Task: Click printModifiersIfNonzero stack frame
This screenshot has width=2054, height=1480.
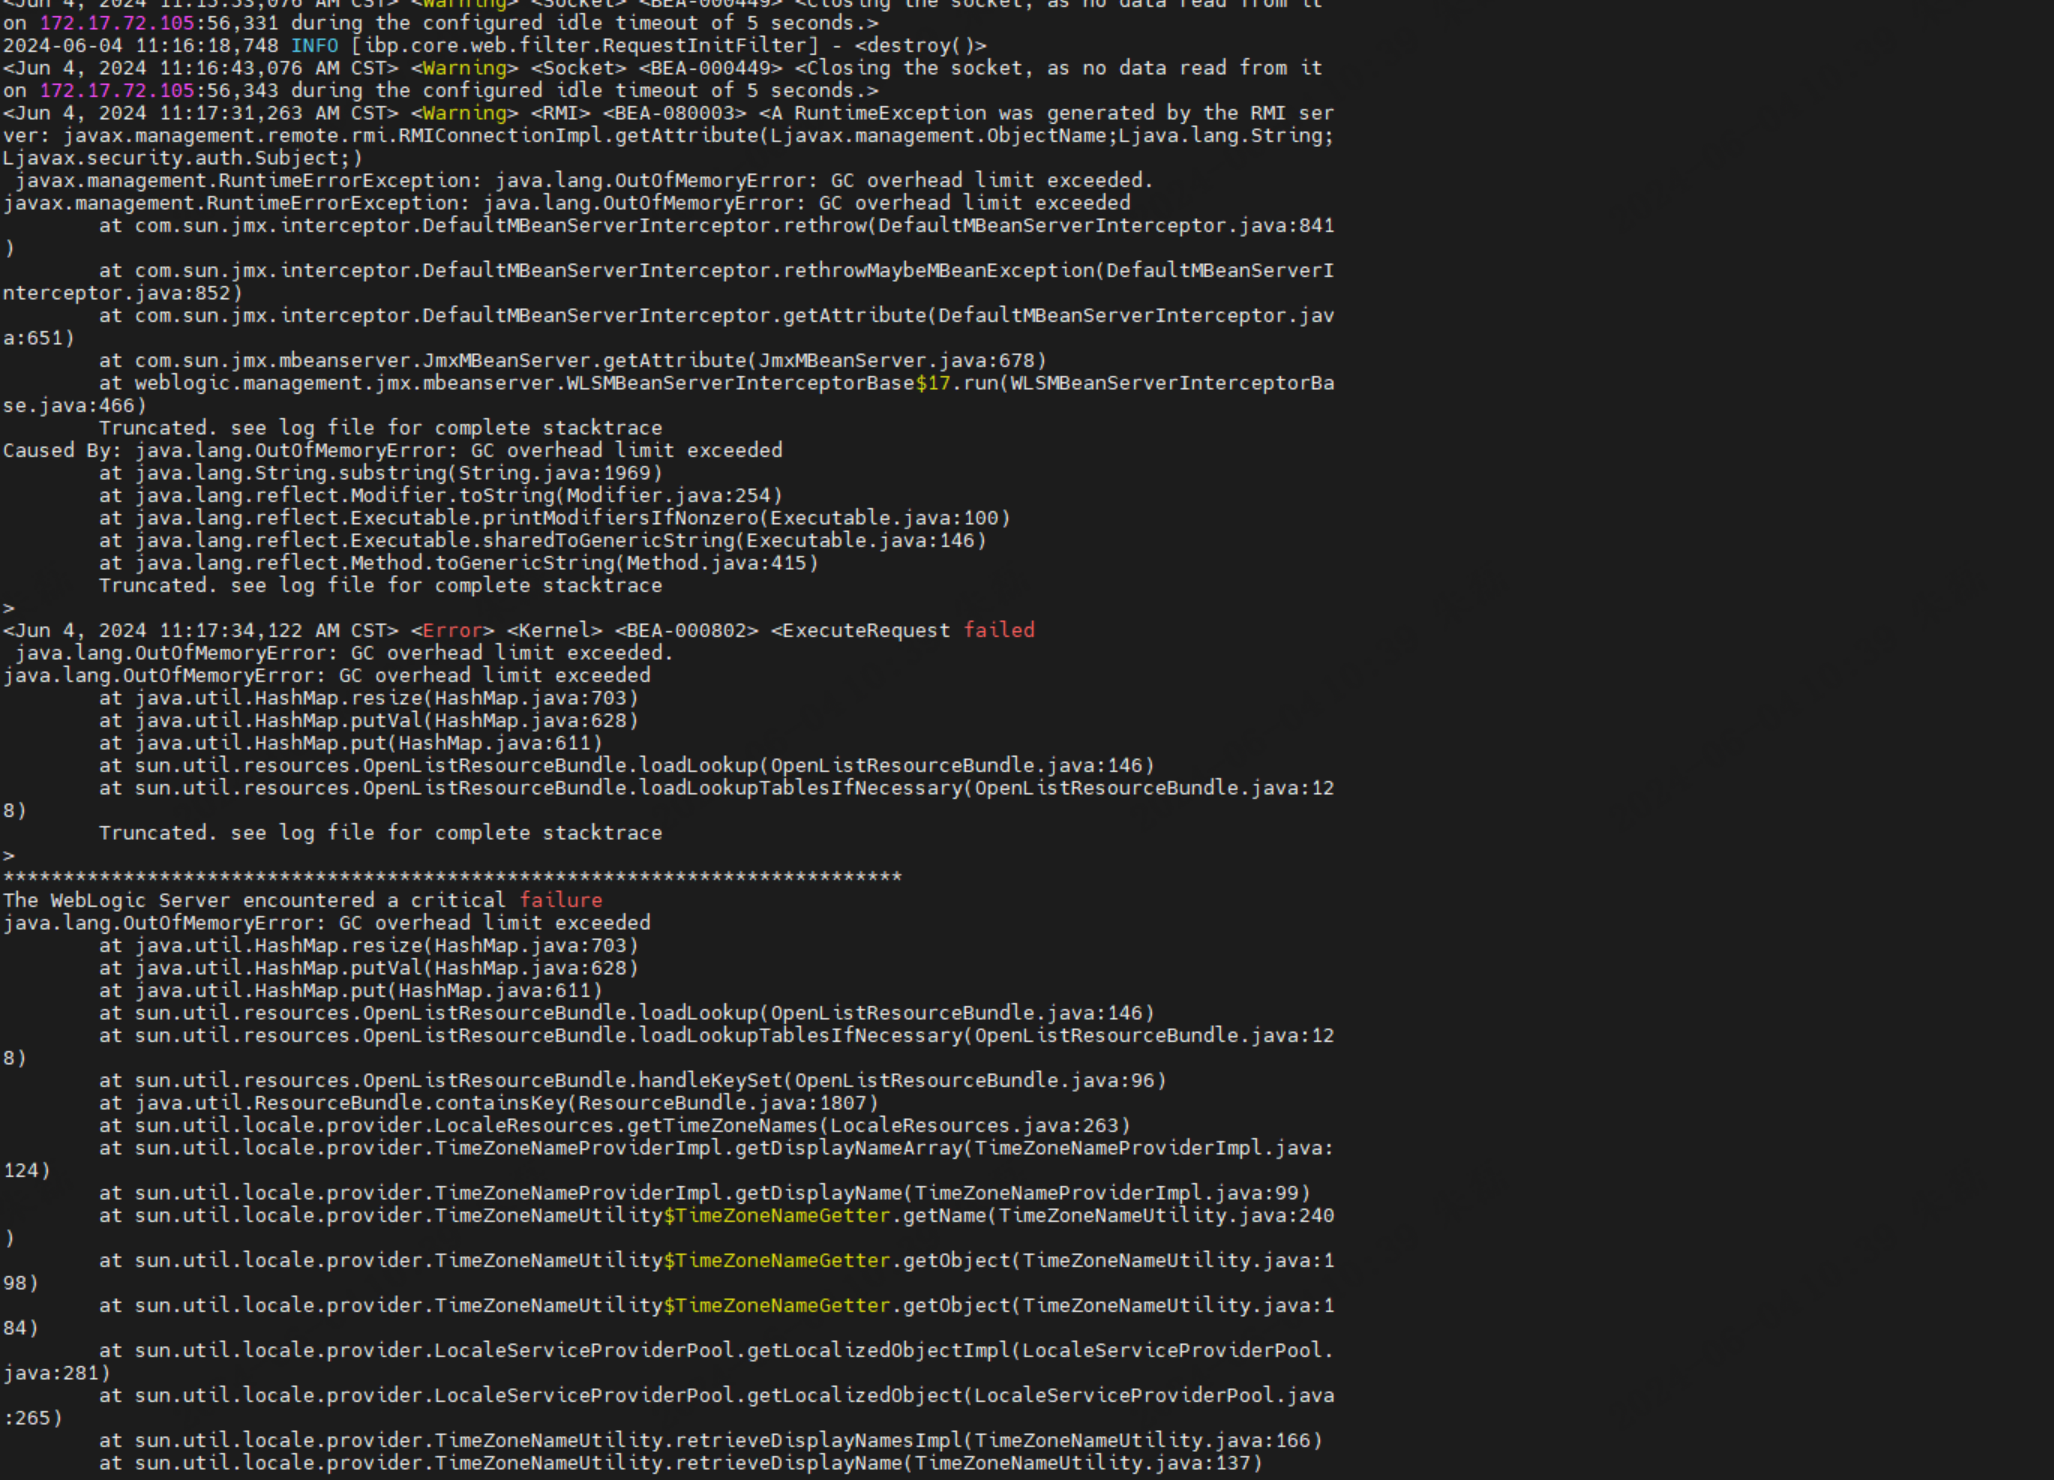Action: 554,518
